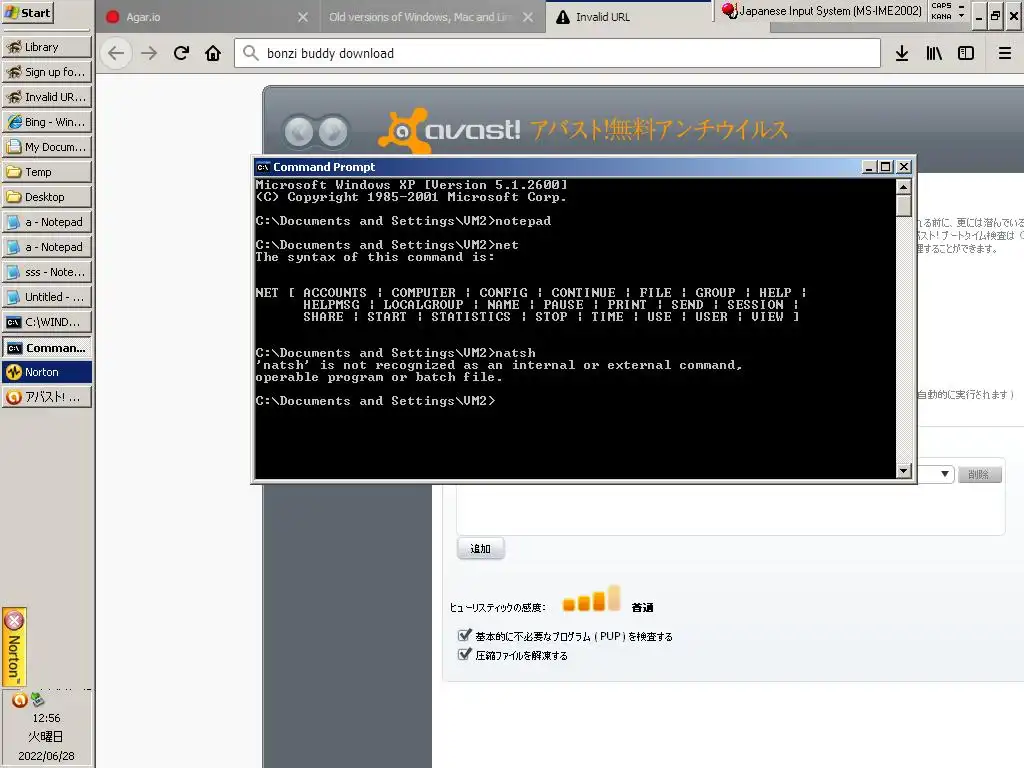Image resolution: width=1024 pixels, height=768 pixels.
Task: Switch to Library taskbar item
Action: point(46,47)
